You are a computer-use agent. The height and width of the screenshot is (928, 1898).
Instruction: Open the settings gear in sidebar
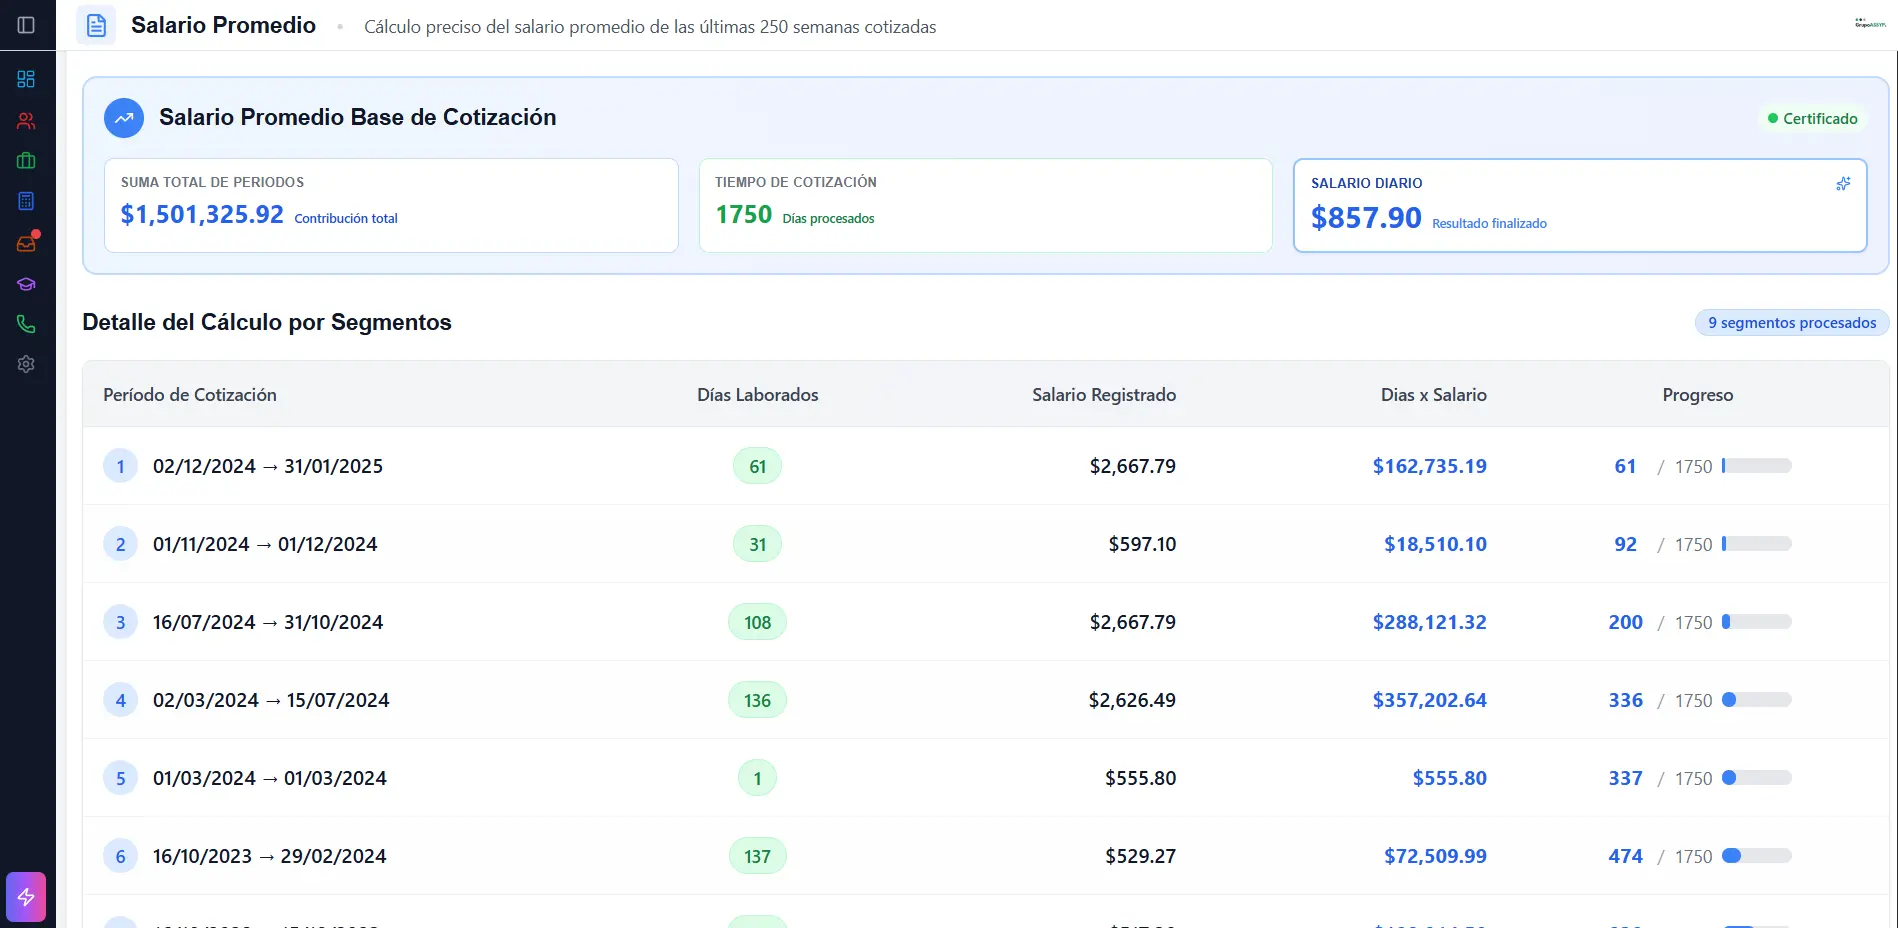pos(27,364)
